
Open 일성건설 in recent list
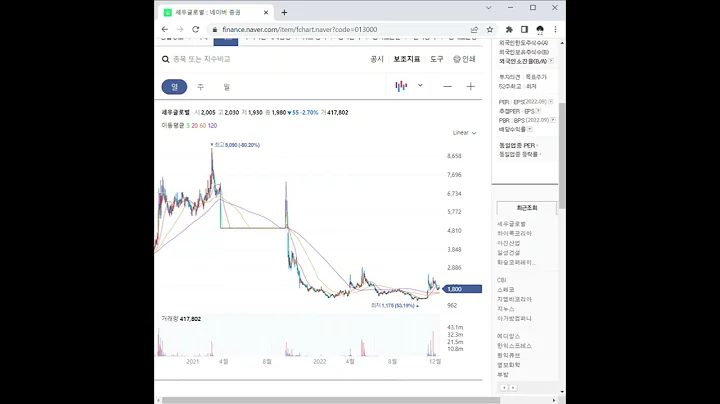[508, 253]
